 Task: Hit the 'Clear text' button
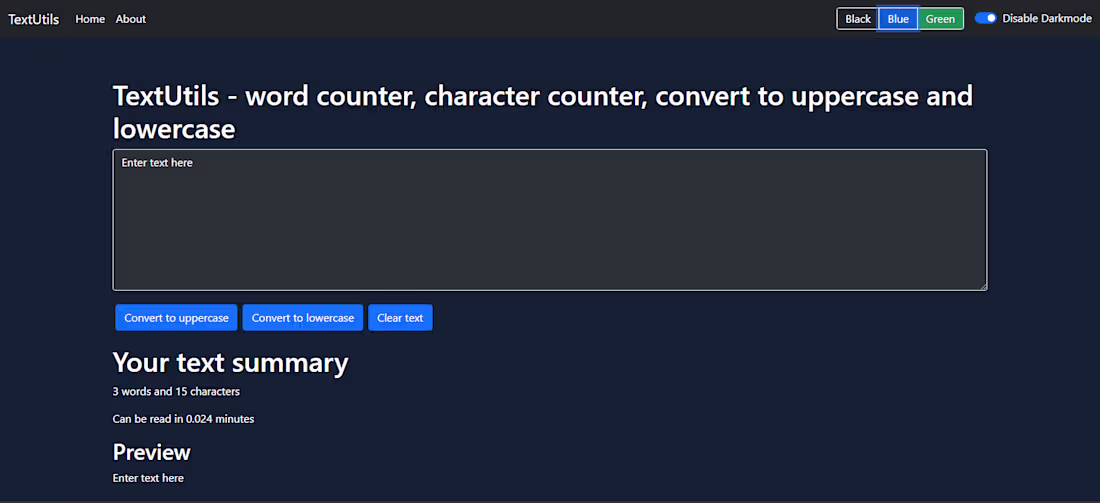click(400, 318)
